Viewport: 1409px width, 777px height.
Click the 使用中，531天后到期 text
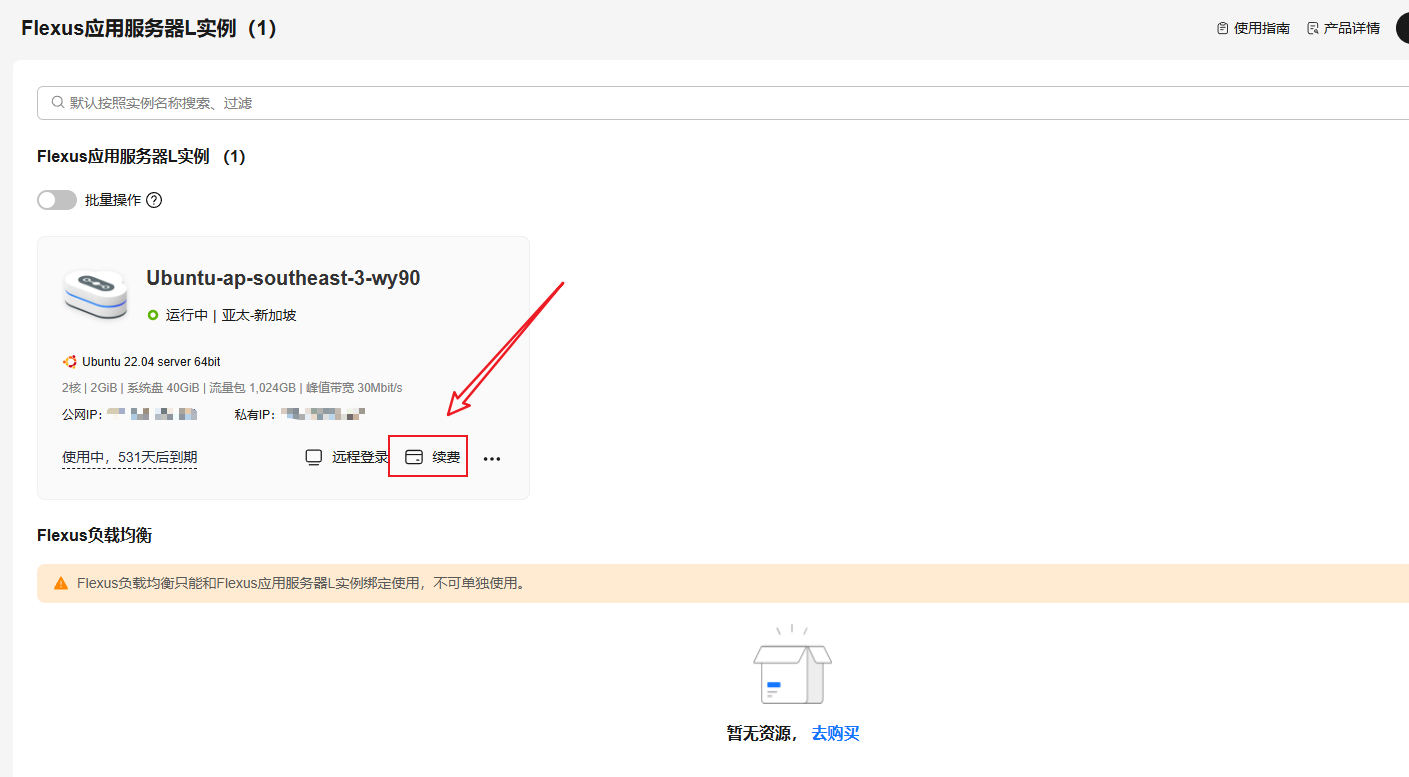[129, 457]
